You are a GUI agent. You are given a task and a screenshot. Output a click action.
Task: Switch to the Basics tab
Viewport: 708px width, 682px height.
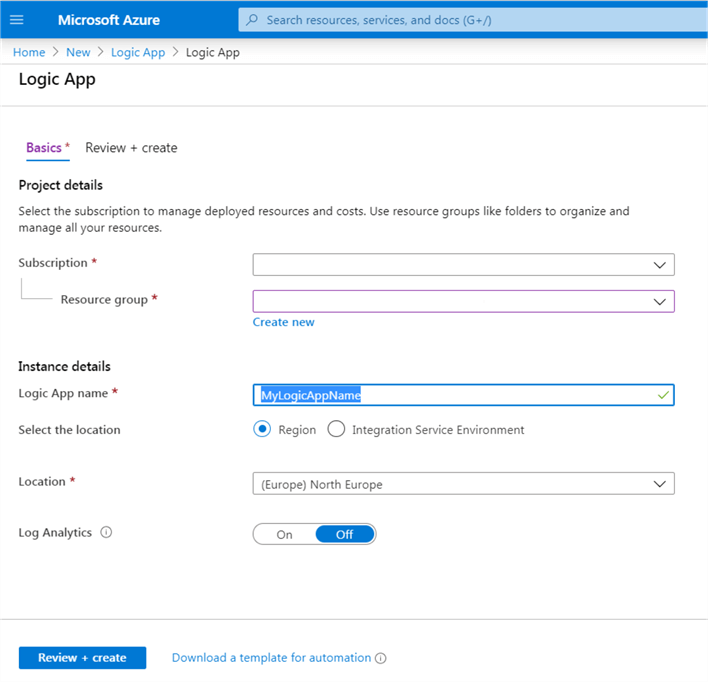coord(44,148)
